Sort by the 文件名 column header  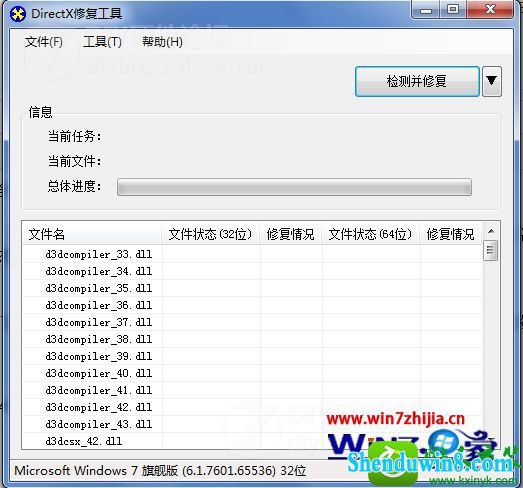92,234
